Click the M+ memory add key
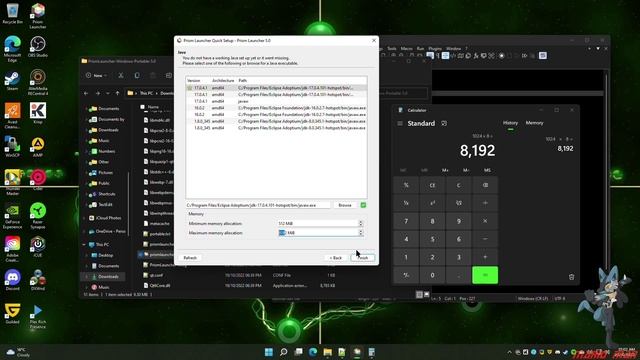This screenshot has height=360, width=640. pyautogui.click(x=445, y=170)
